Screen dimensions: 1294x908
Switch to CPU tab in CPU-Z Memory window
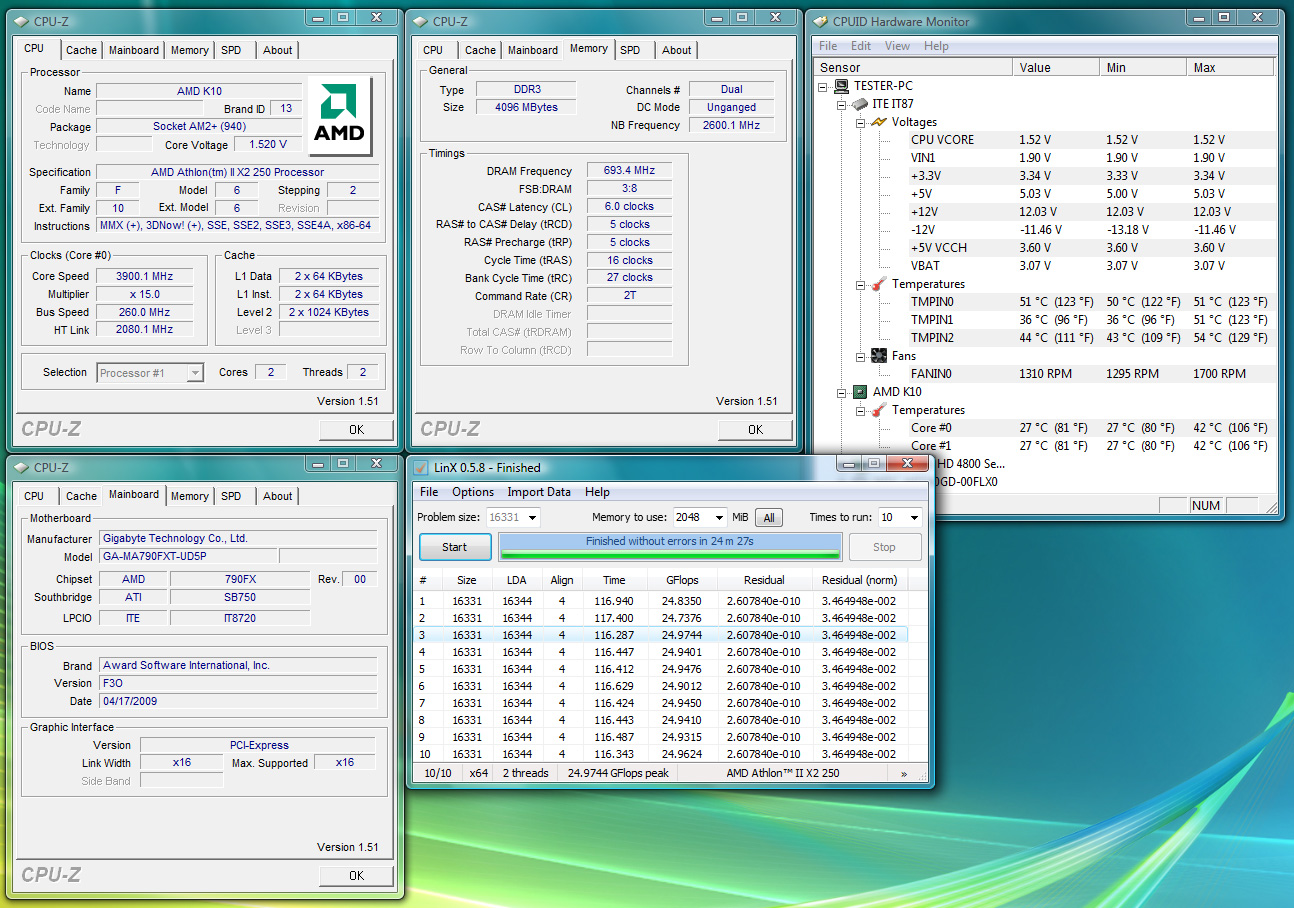(433, 50)
